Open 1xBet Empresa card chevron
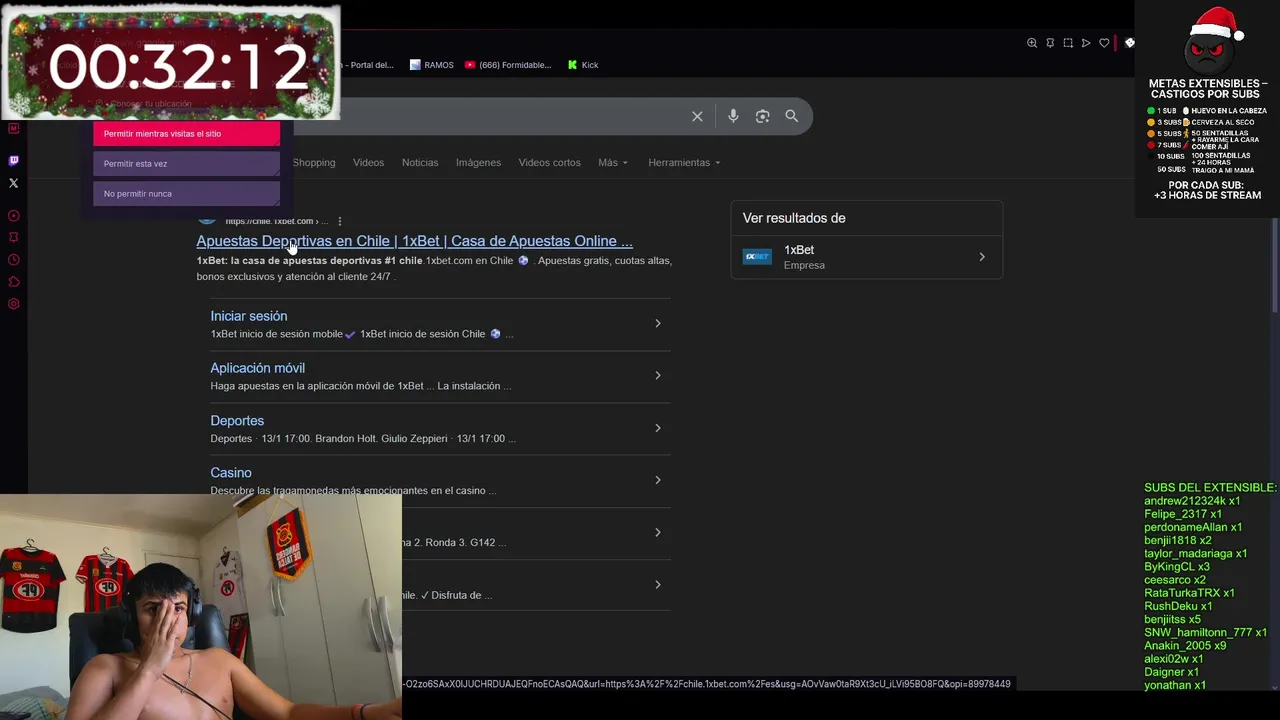The height and width of the screenshot is (720, 1280). [x=982, y=257]
